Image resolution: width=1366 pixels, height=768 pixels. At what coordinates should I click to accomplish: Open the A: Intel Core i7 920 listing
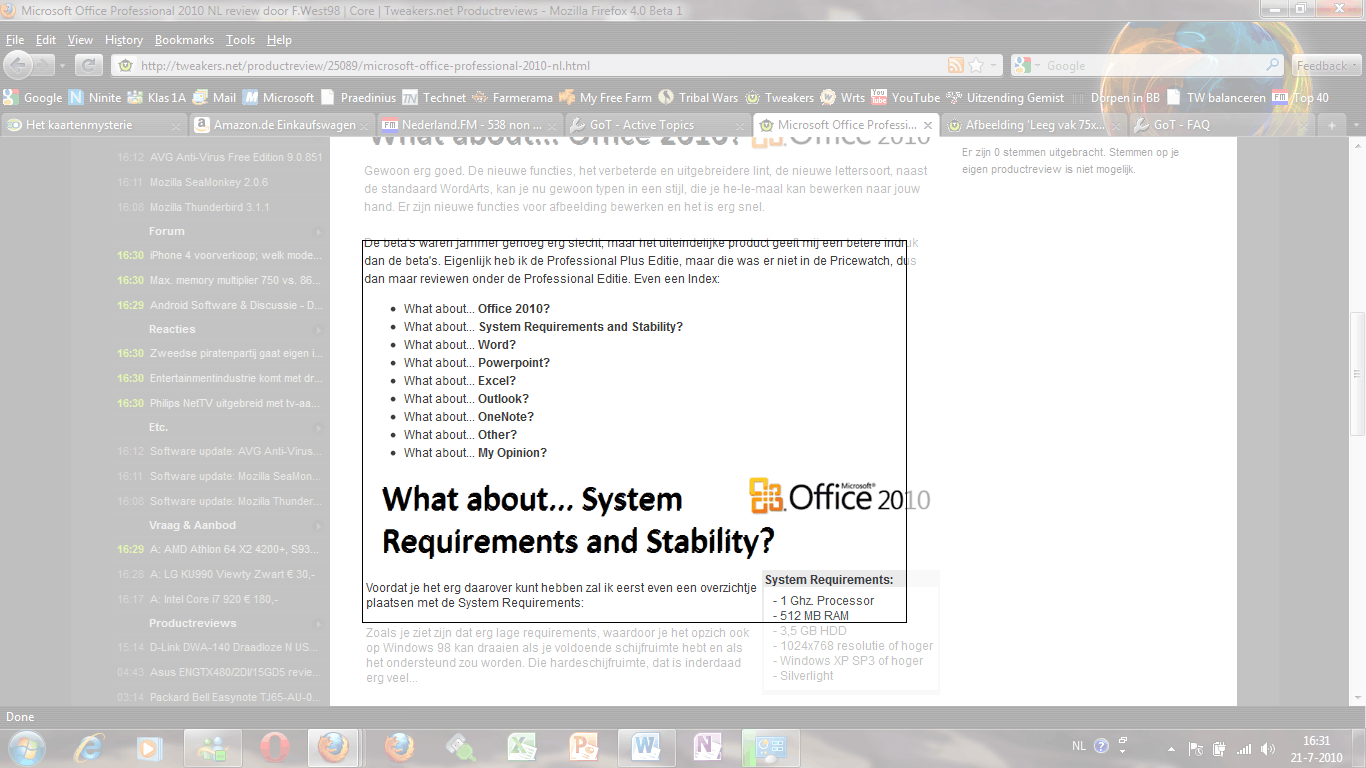(x=213, y=599)
